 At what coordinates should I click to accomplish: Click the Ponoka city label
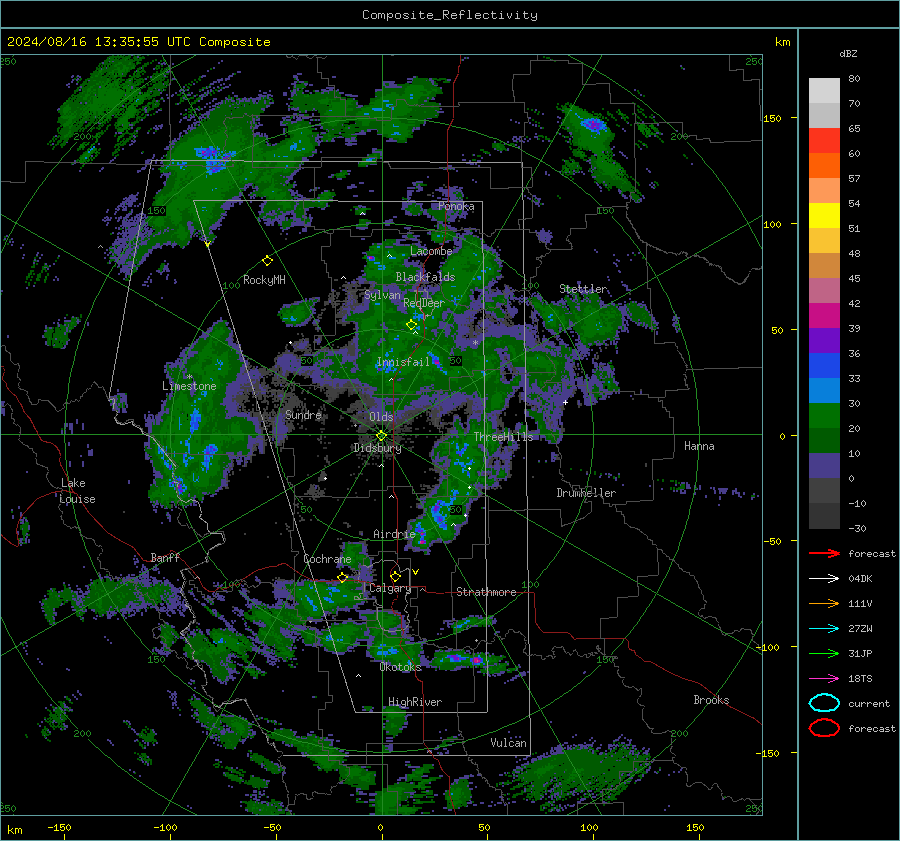(456, 206)
